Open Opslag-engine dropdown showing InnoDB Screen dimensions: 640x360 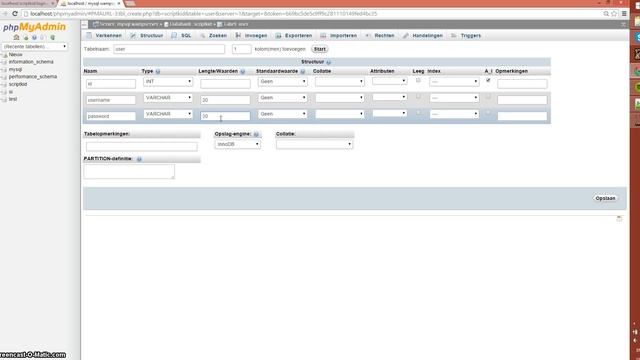pyautogui.click(x=238, y=144)
